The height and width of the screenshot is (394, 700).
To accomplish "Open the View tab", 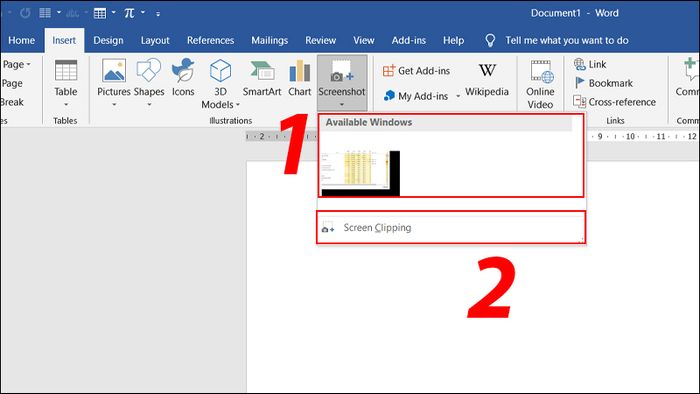I will (363, 40).
